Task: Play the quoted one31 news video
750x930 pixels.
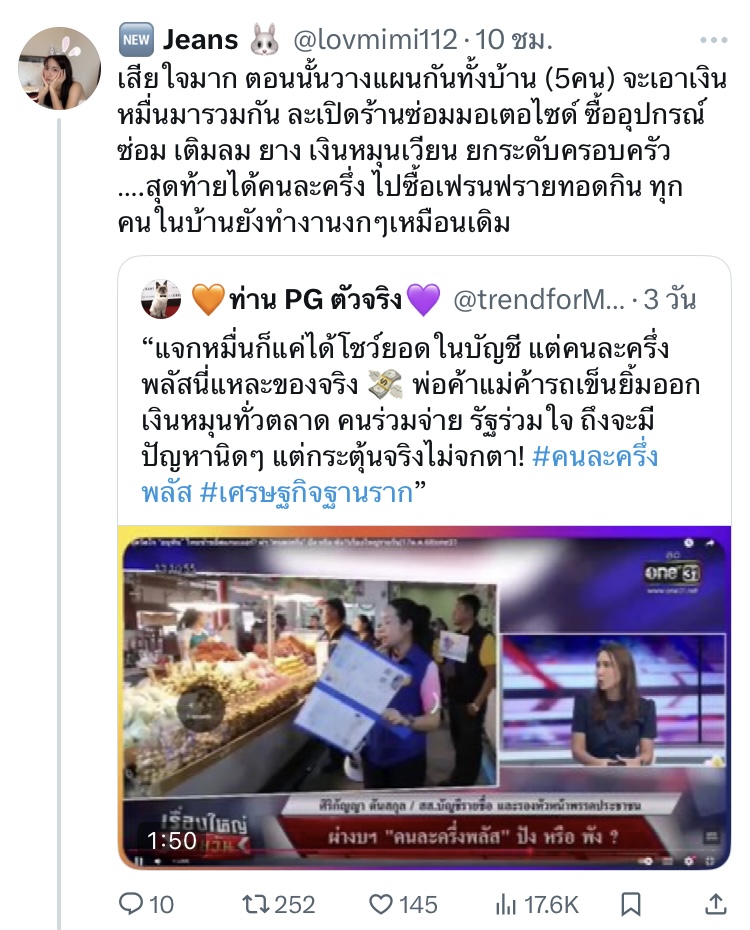Action: coord(424,698)
